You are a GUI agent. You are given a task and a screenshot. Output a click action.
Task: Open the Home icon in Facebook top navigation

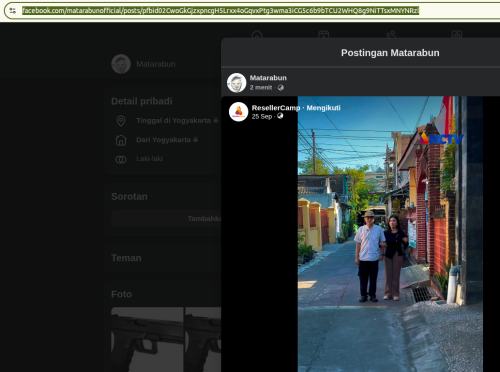coord(257,34)
